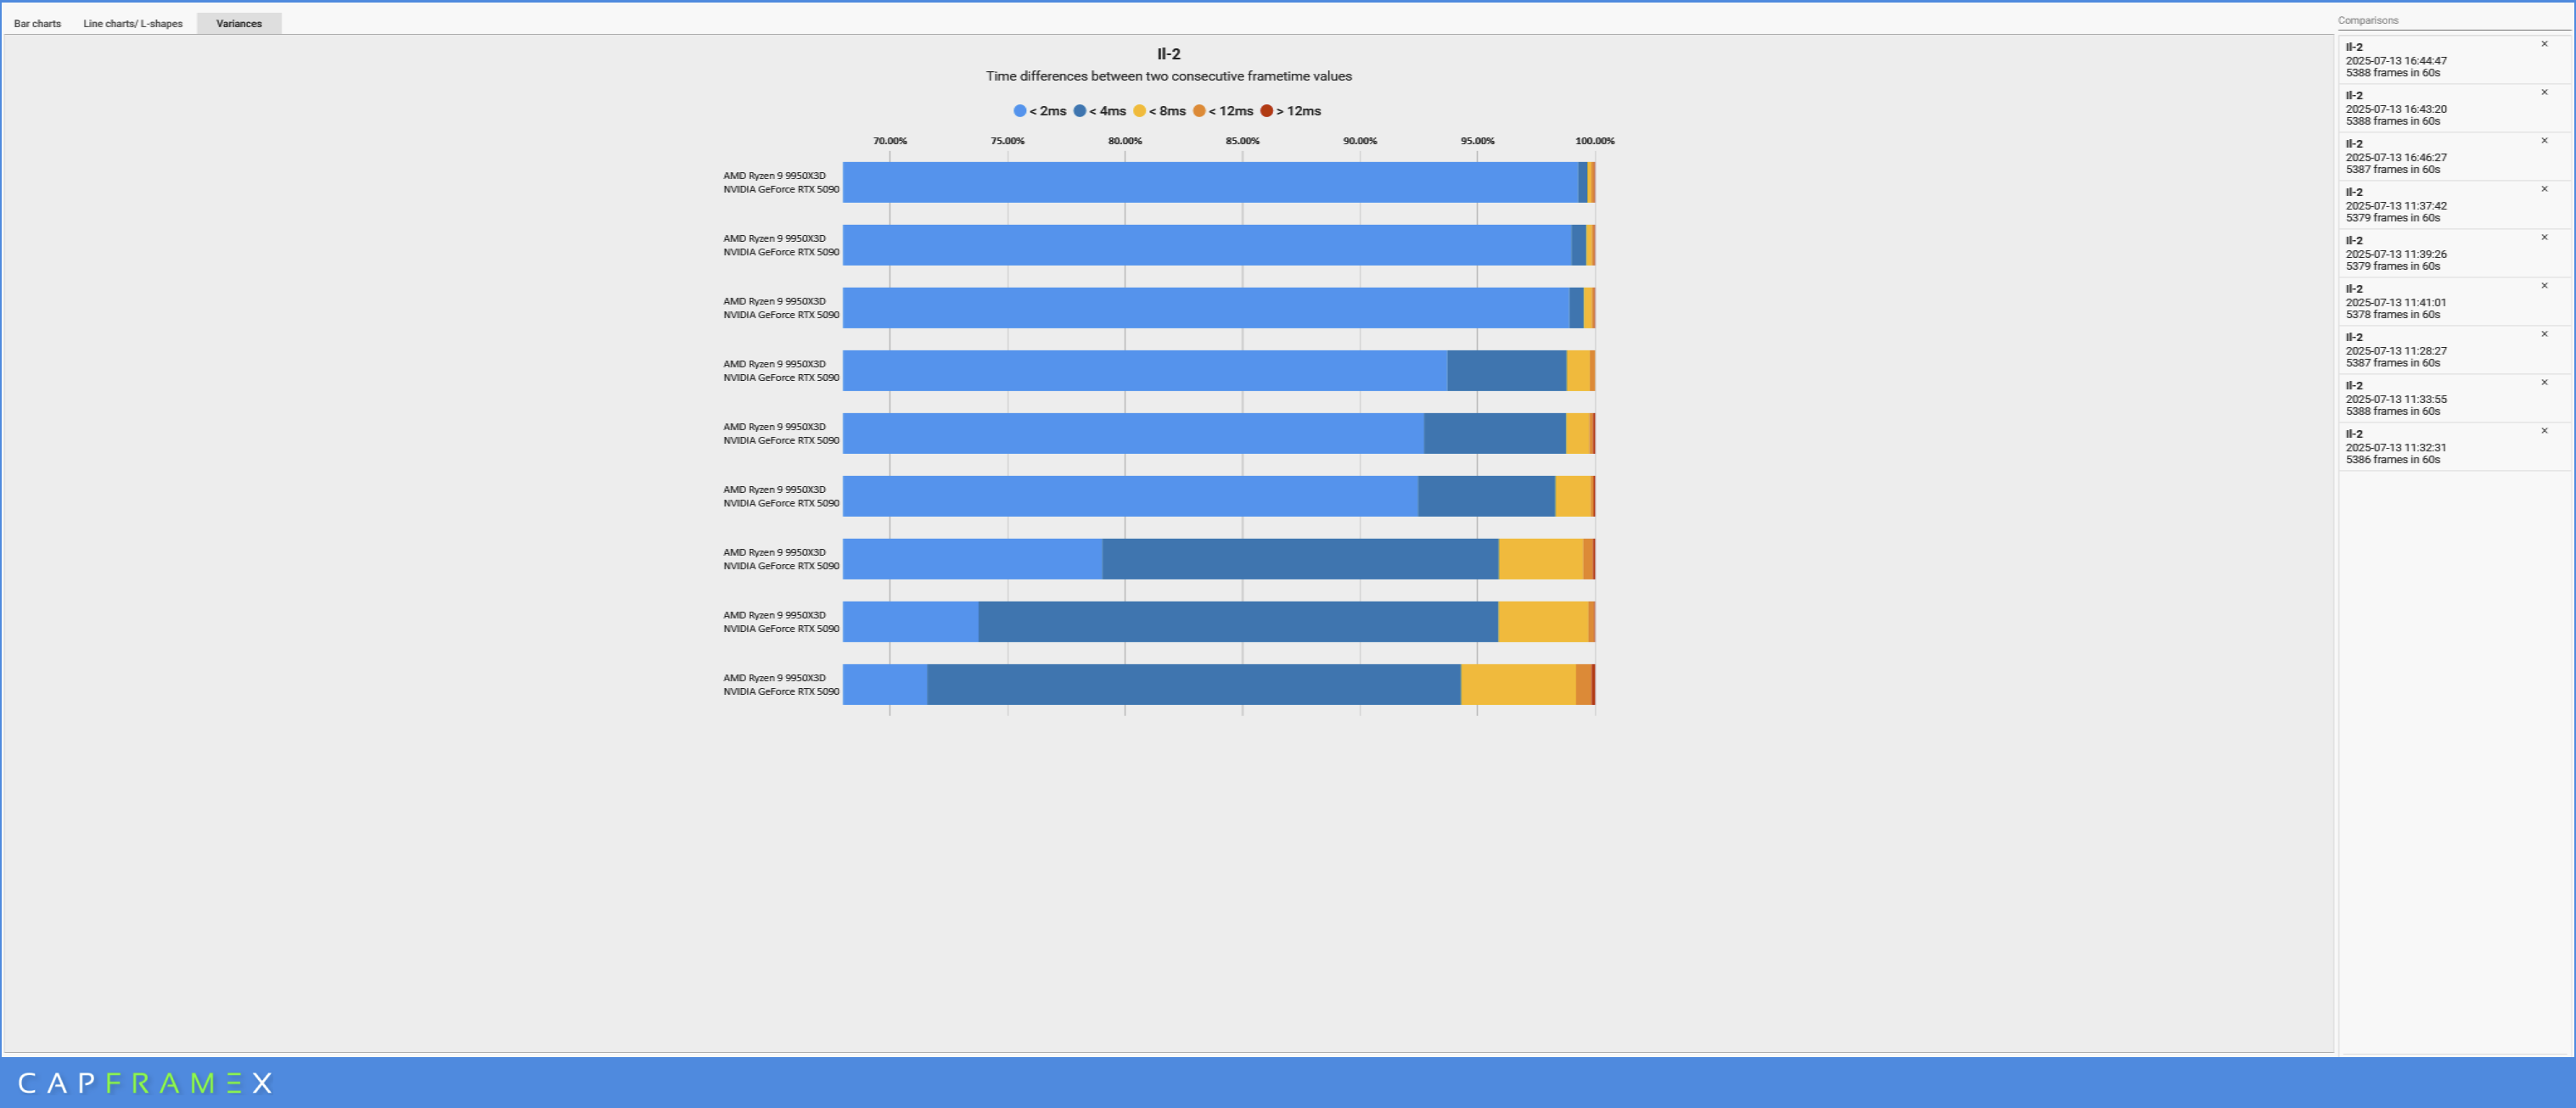Screen dimensions: 2576x1108
Task: Remove the 11:41:01 comparison entry
Action: click(x=2544, y=286)
